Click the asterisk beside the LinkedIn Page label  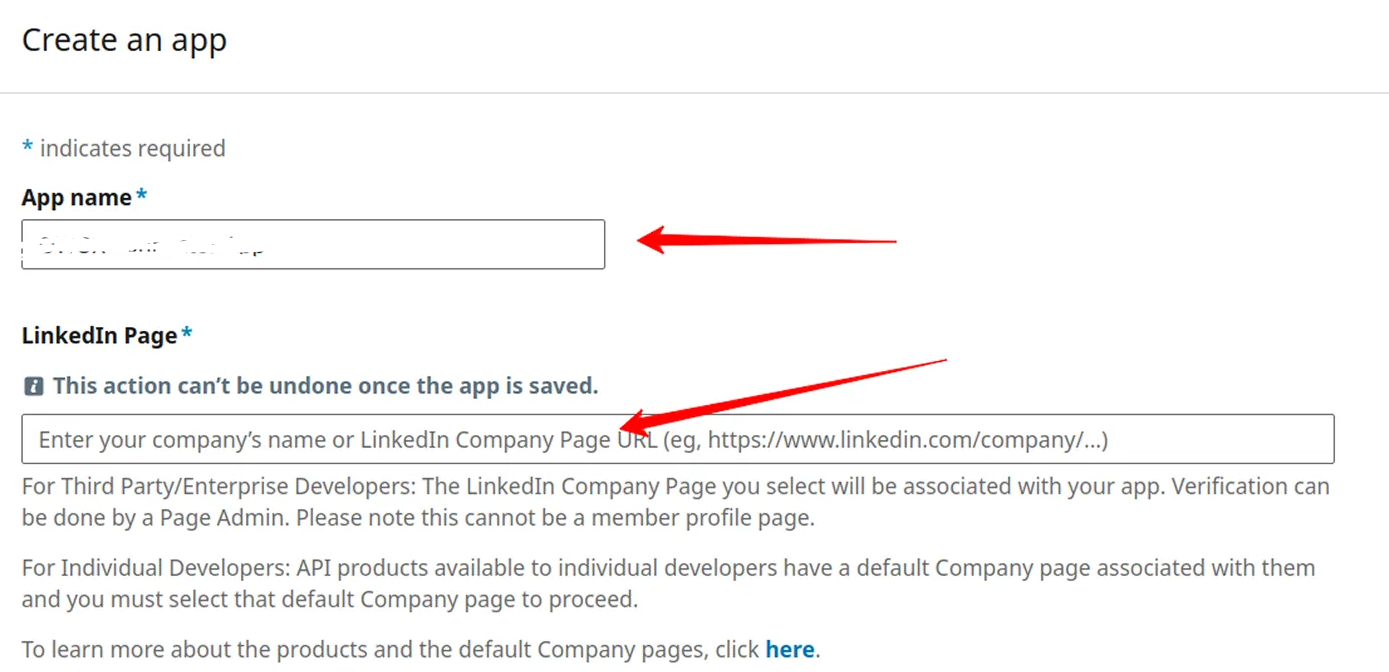click(x=187, y=334)
